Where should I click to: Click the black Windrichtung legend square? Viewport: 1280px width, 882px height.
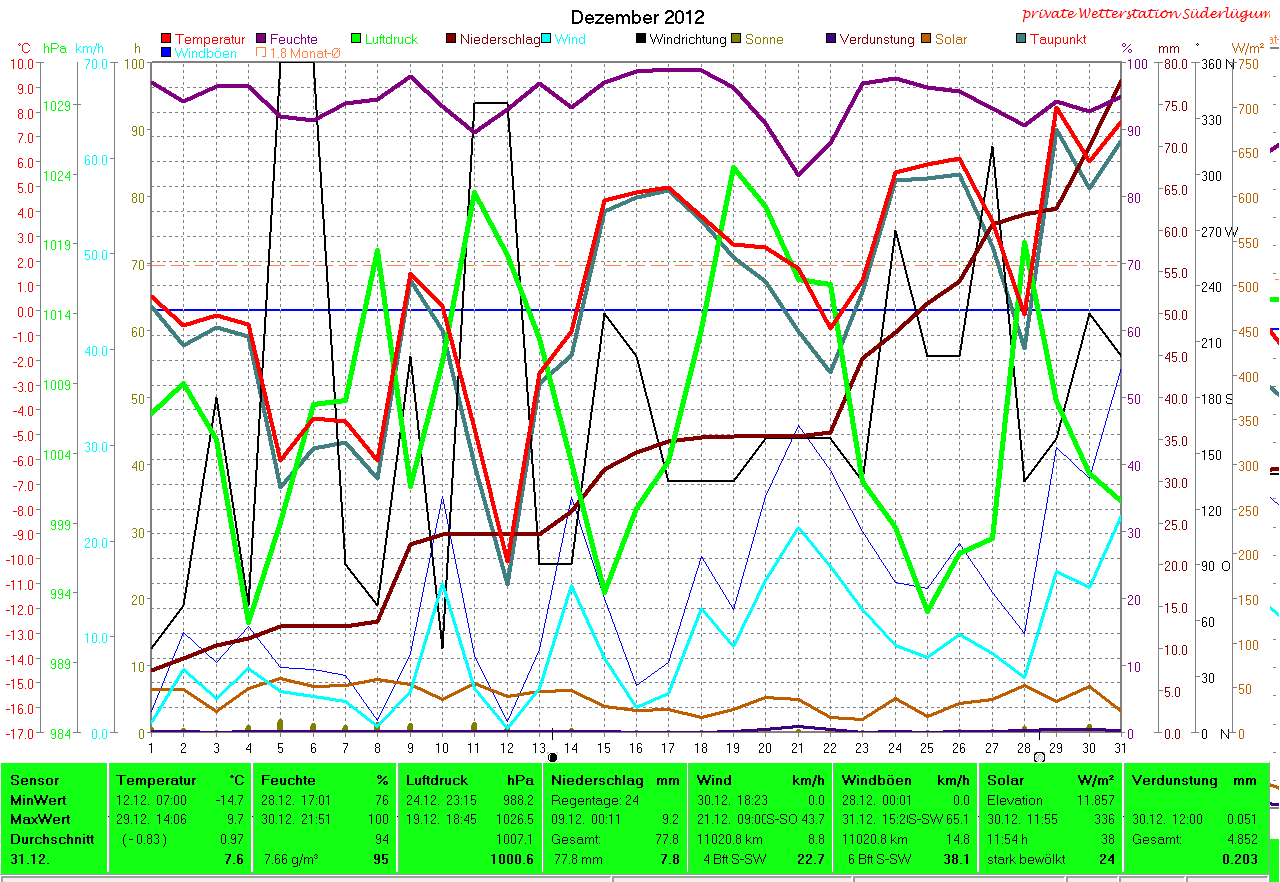641,40
